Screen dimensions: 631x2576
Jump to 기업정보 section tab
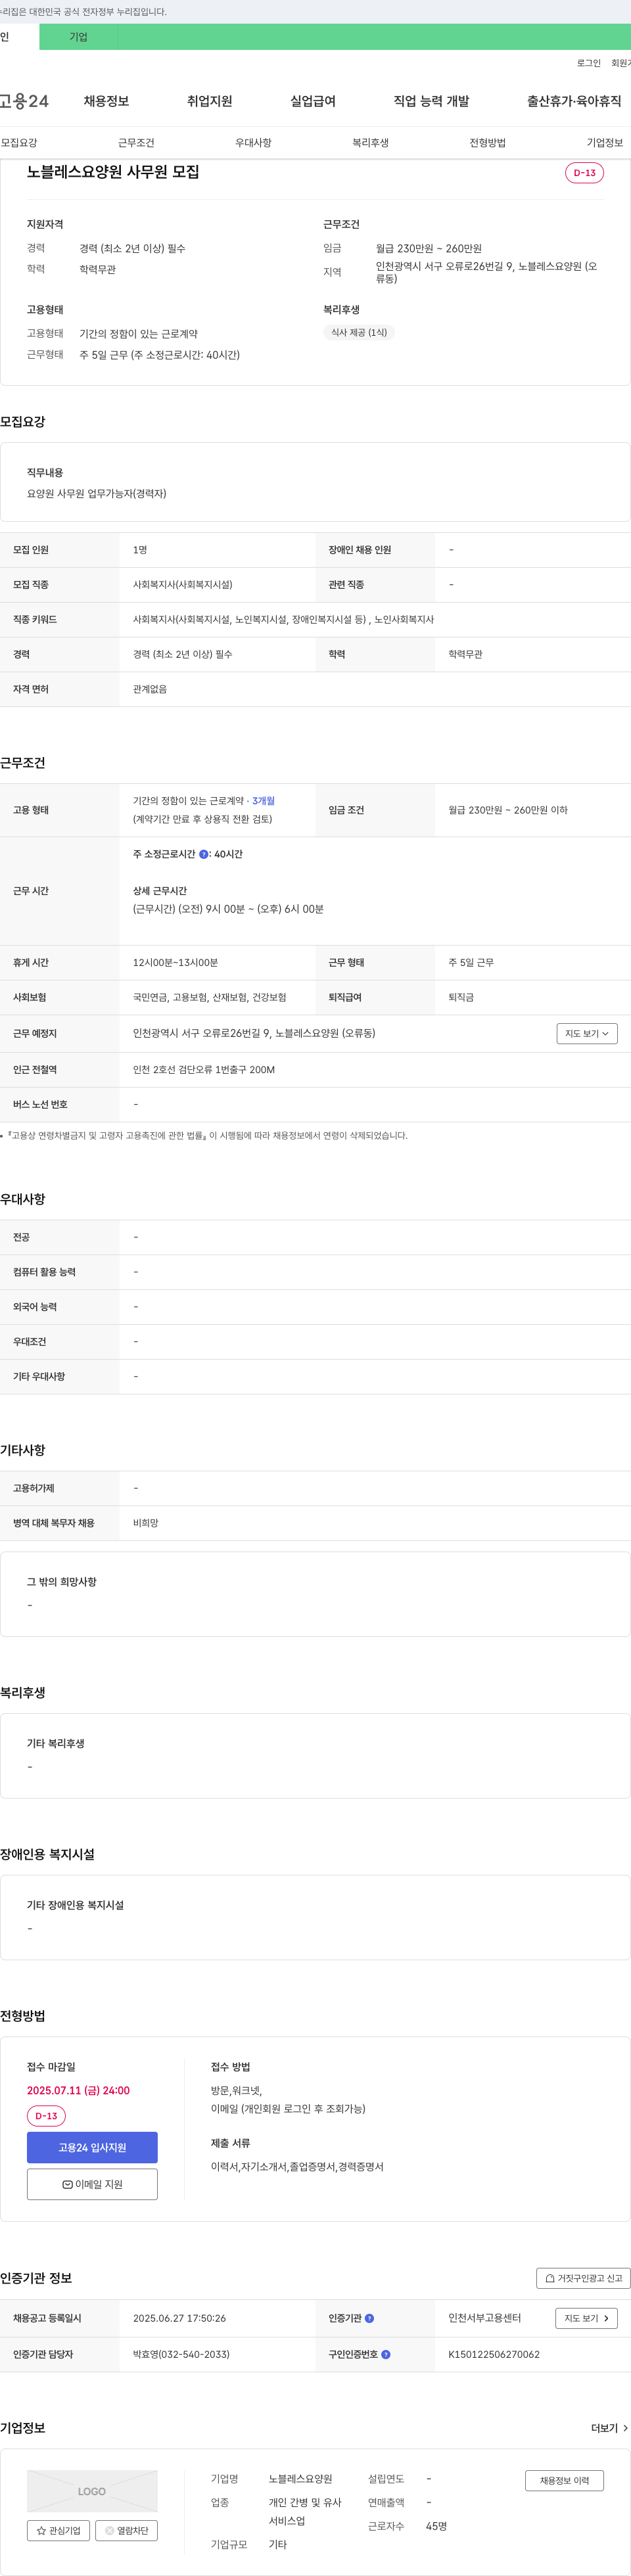click(x=605, y=143)
